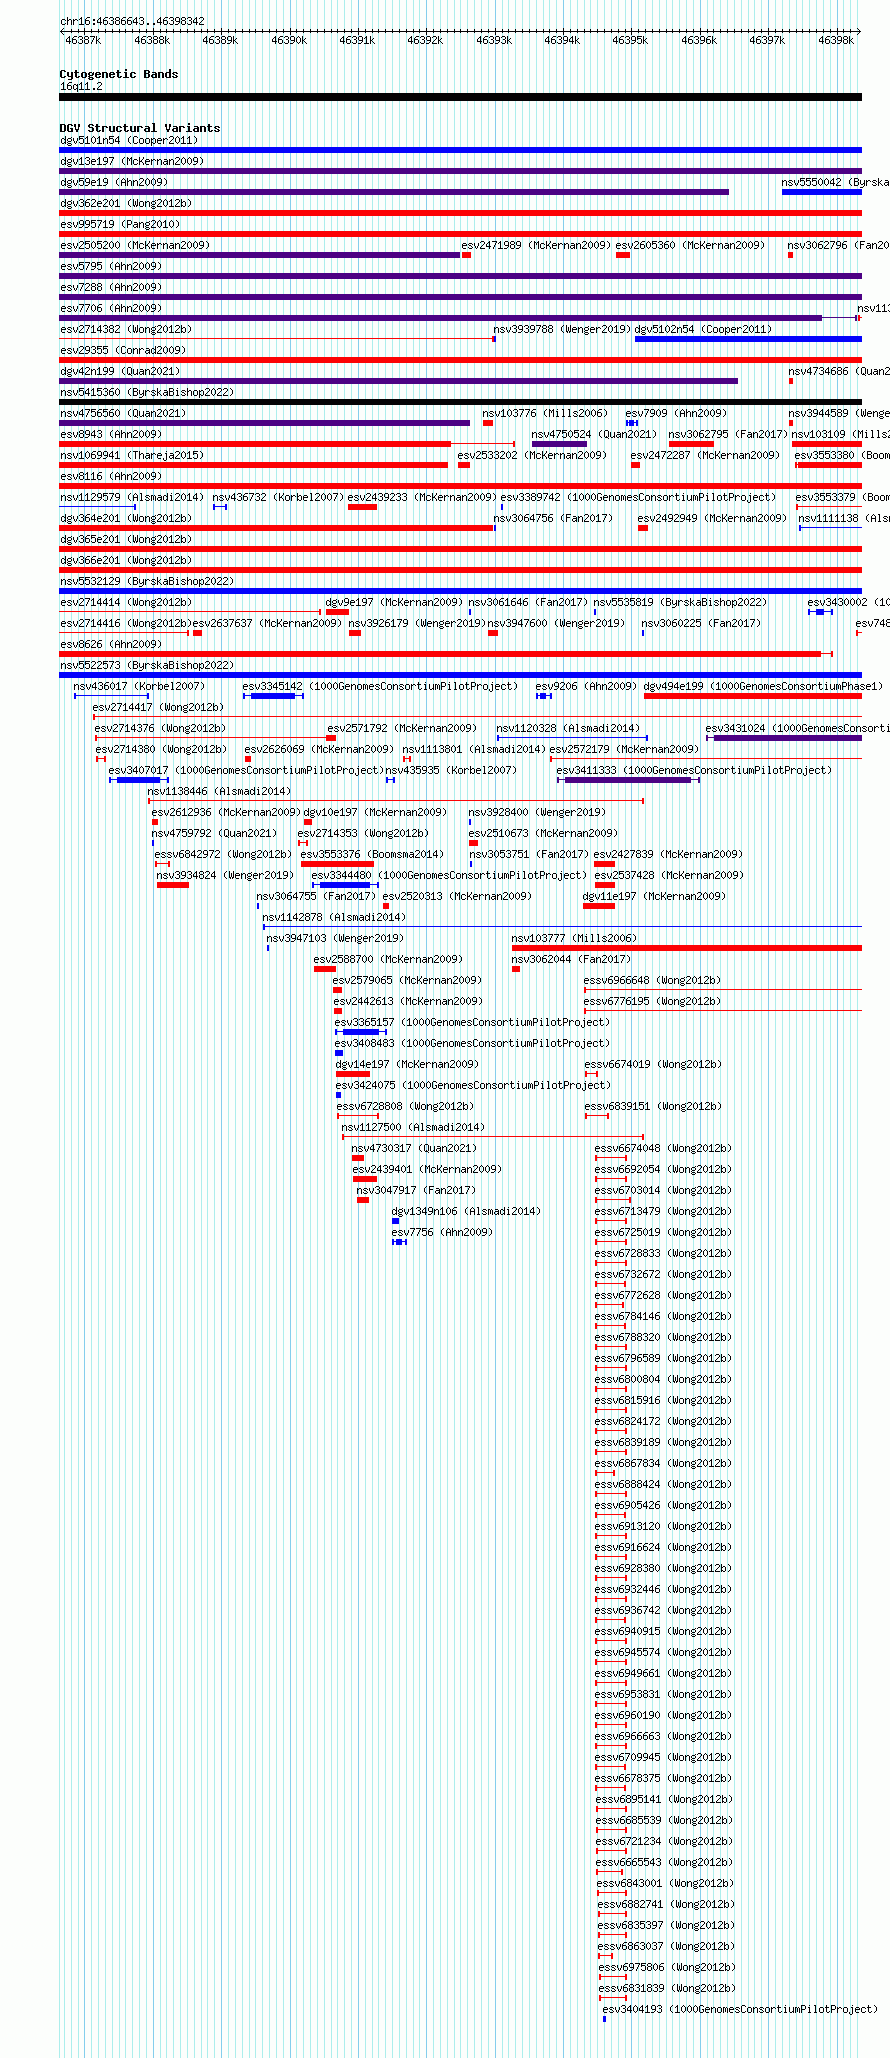890x2058 pixels.
Task: Open esv2637637 (McKernan2009) variant
Action: tap(197, 633)
